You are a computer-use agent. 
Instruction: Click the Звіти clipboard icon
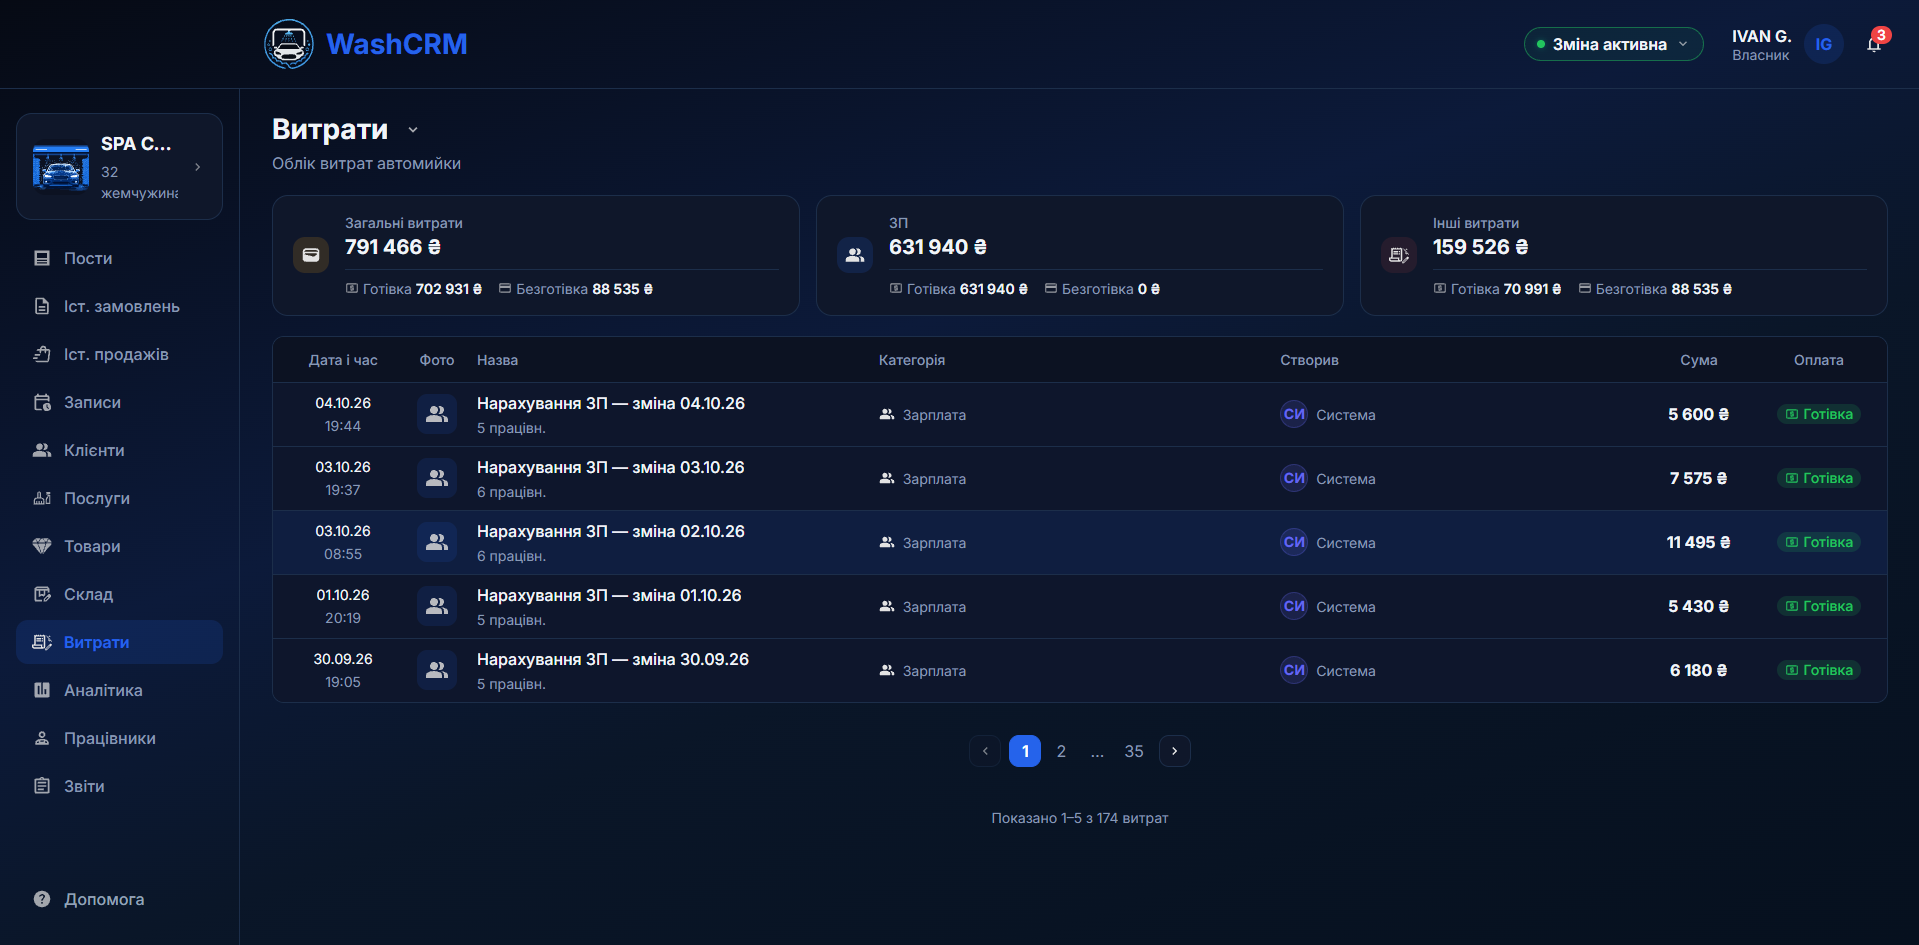(x=42, y=786)
